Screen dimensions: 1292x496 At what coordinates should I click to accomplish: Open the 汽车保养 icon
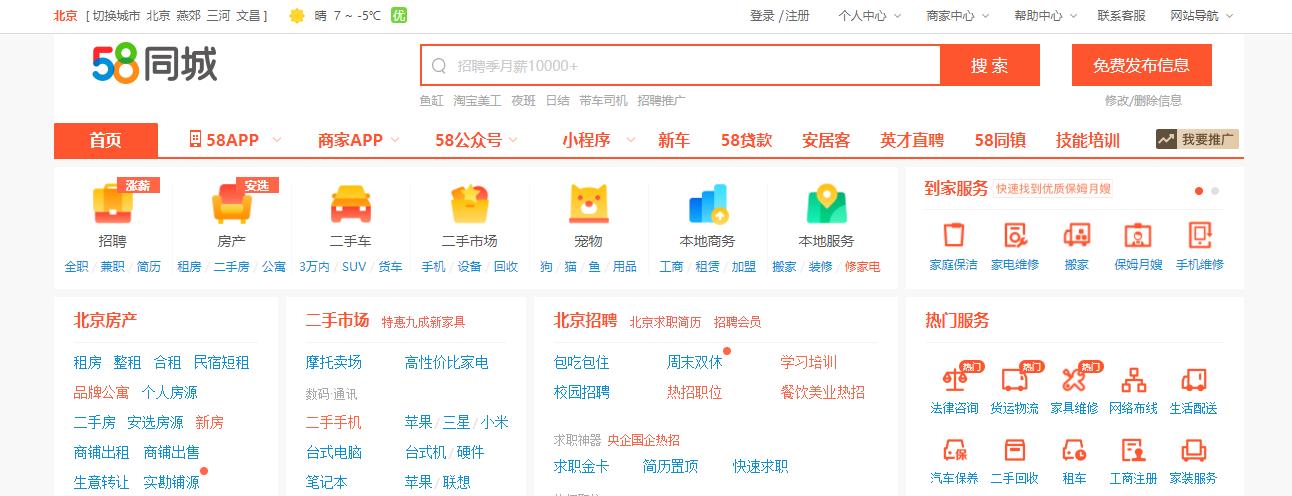954,450
